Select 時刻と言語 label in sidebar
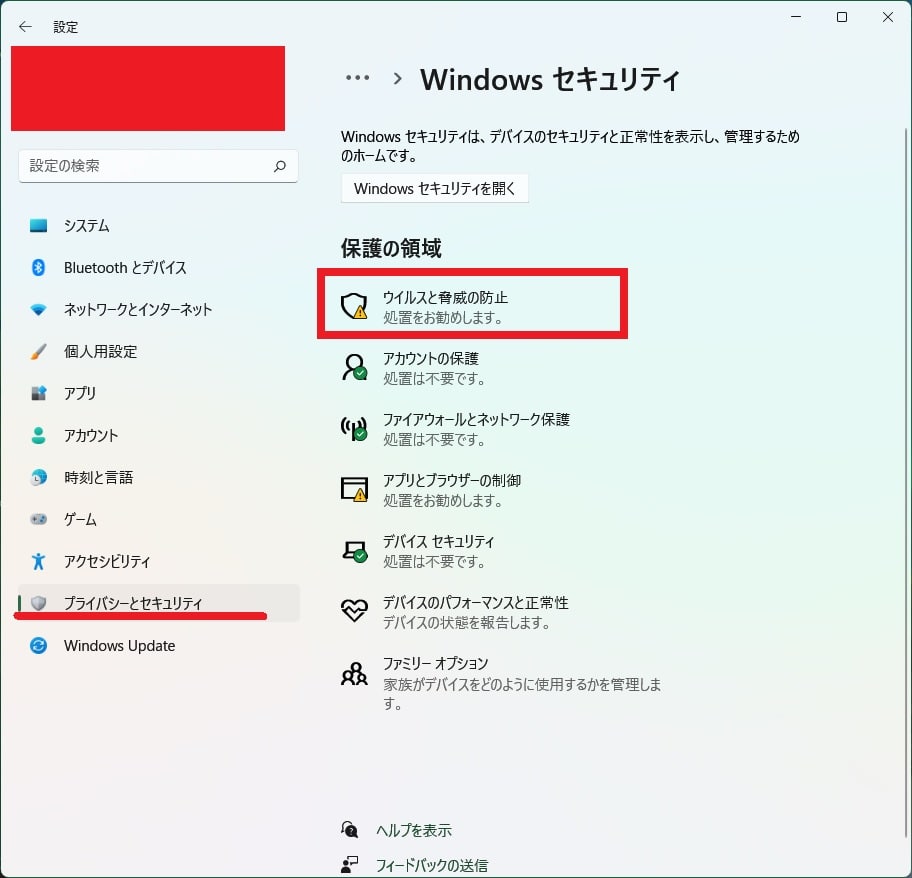 coord(98,477)
